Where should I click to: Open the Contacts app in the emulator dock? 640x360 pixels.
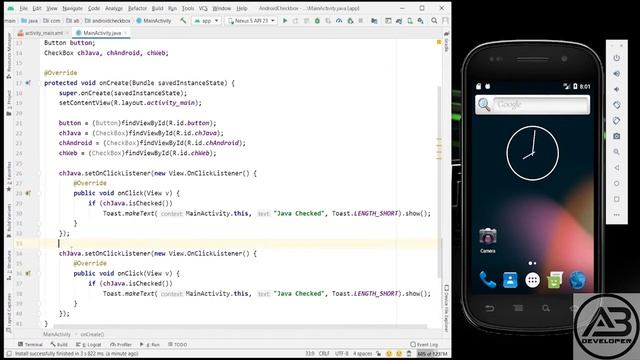(x=510, y=280)
